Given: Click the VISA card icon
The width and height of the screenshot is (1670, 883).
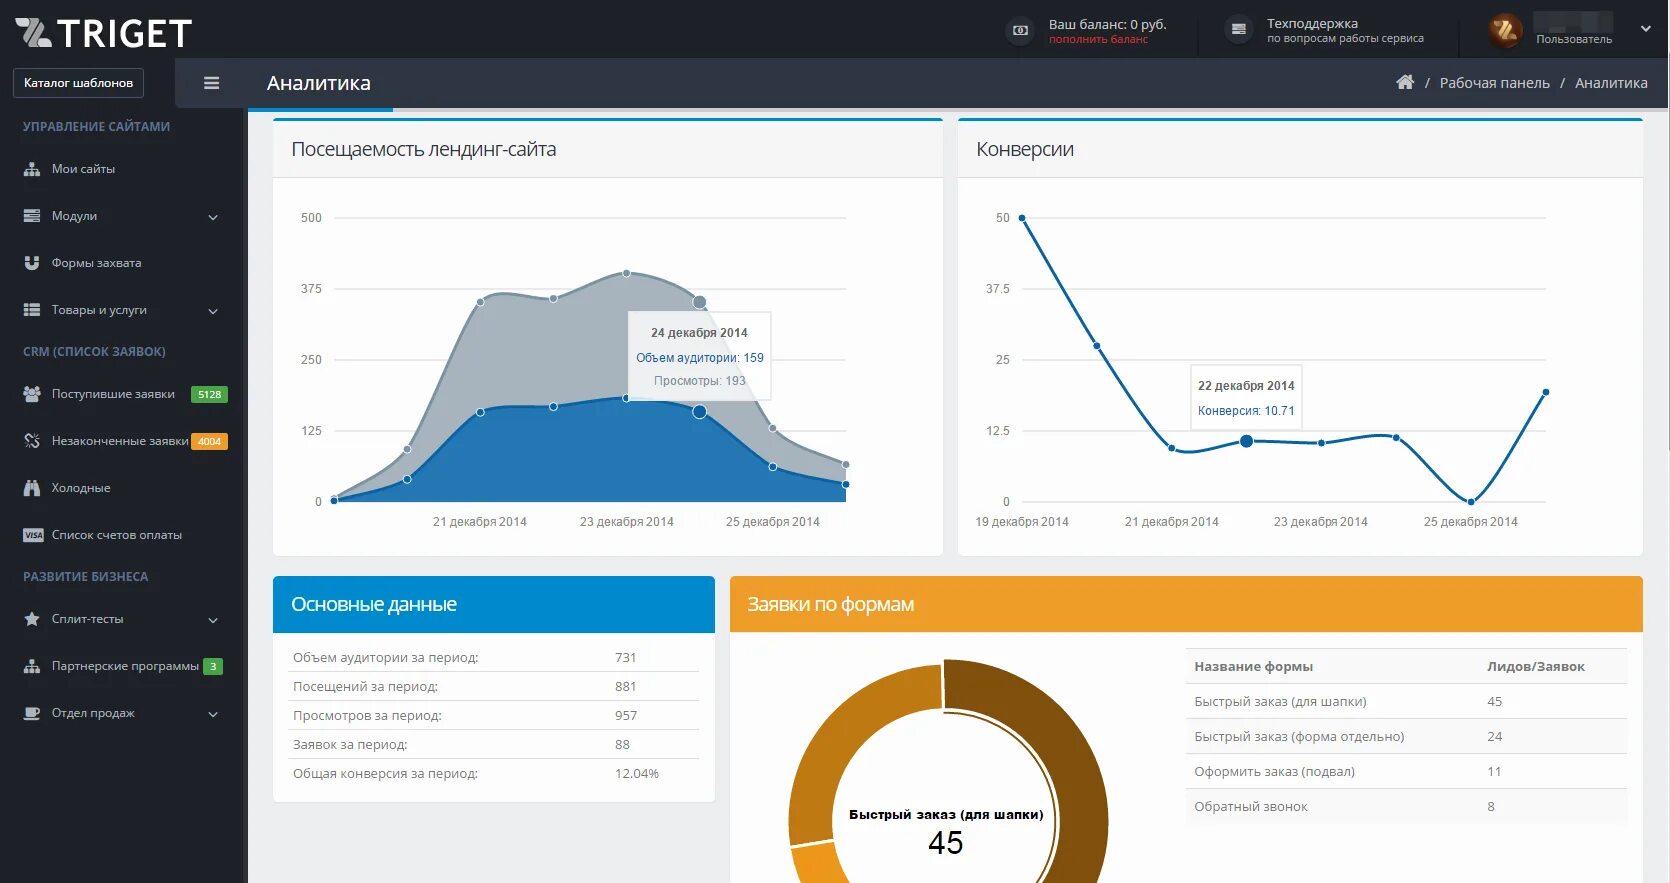Looking at the screenshot, I should (x=33, y=535).
